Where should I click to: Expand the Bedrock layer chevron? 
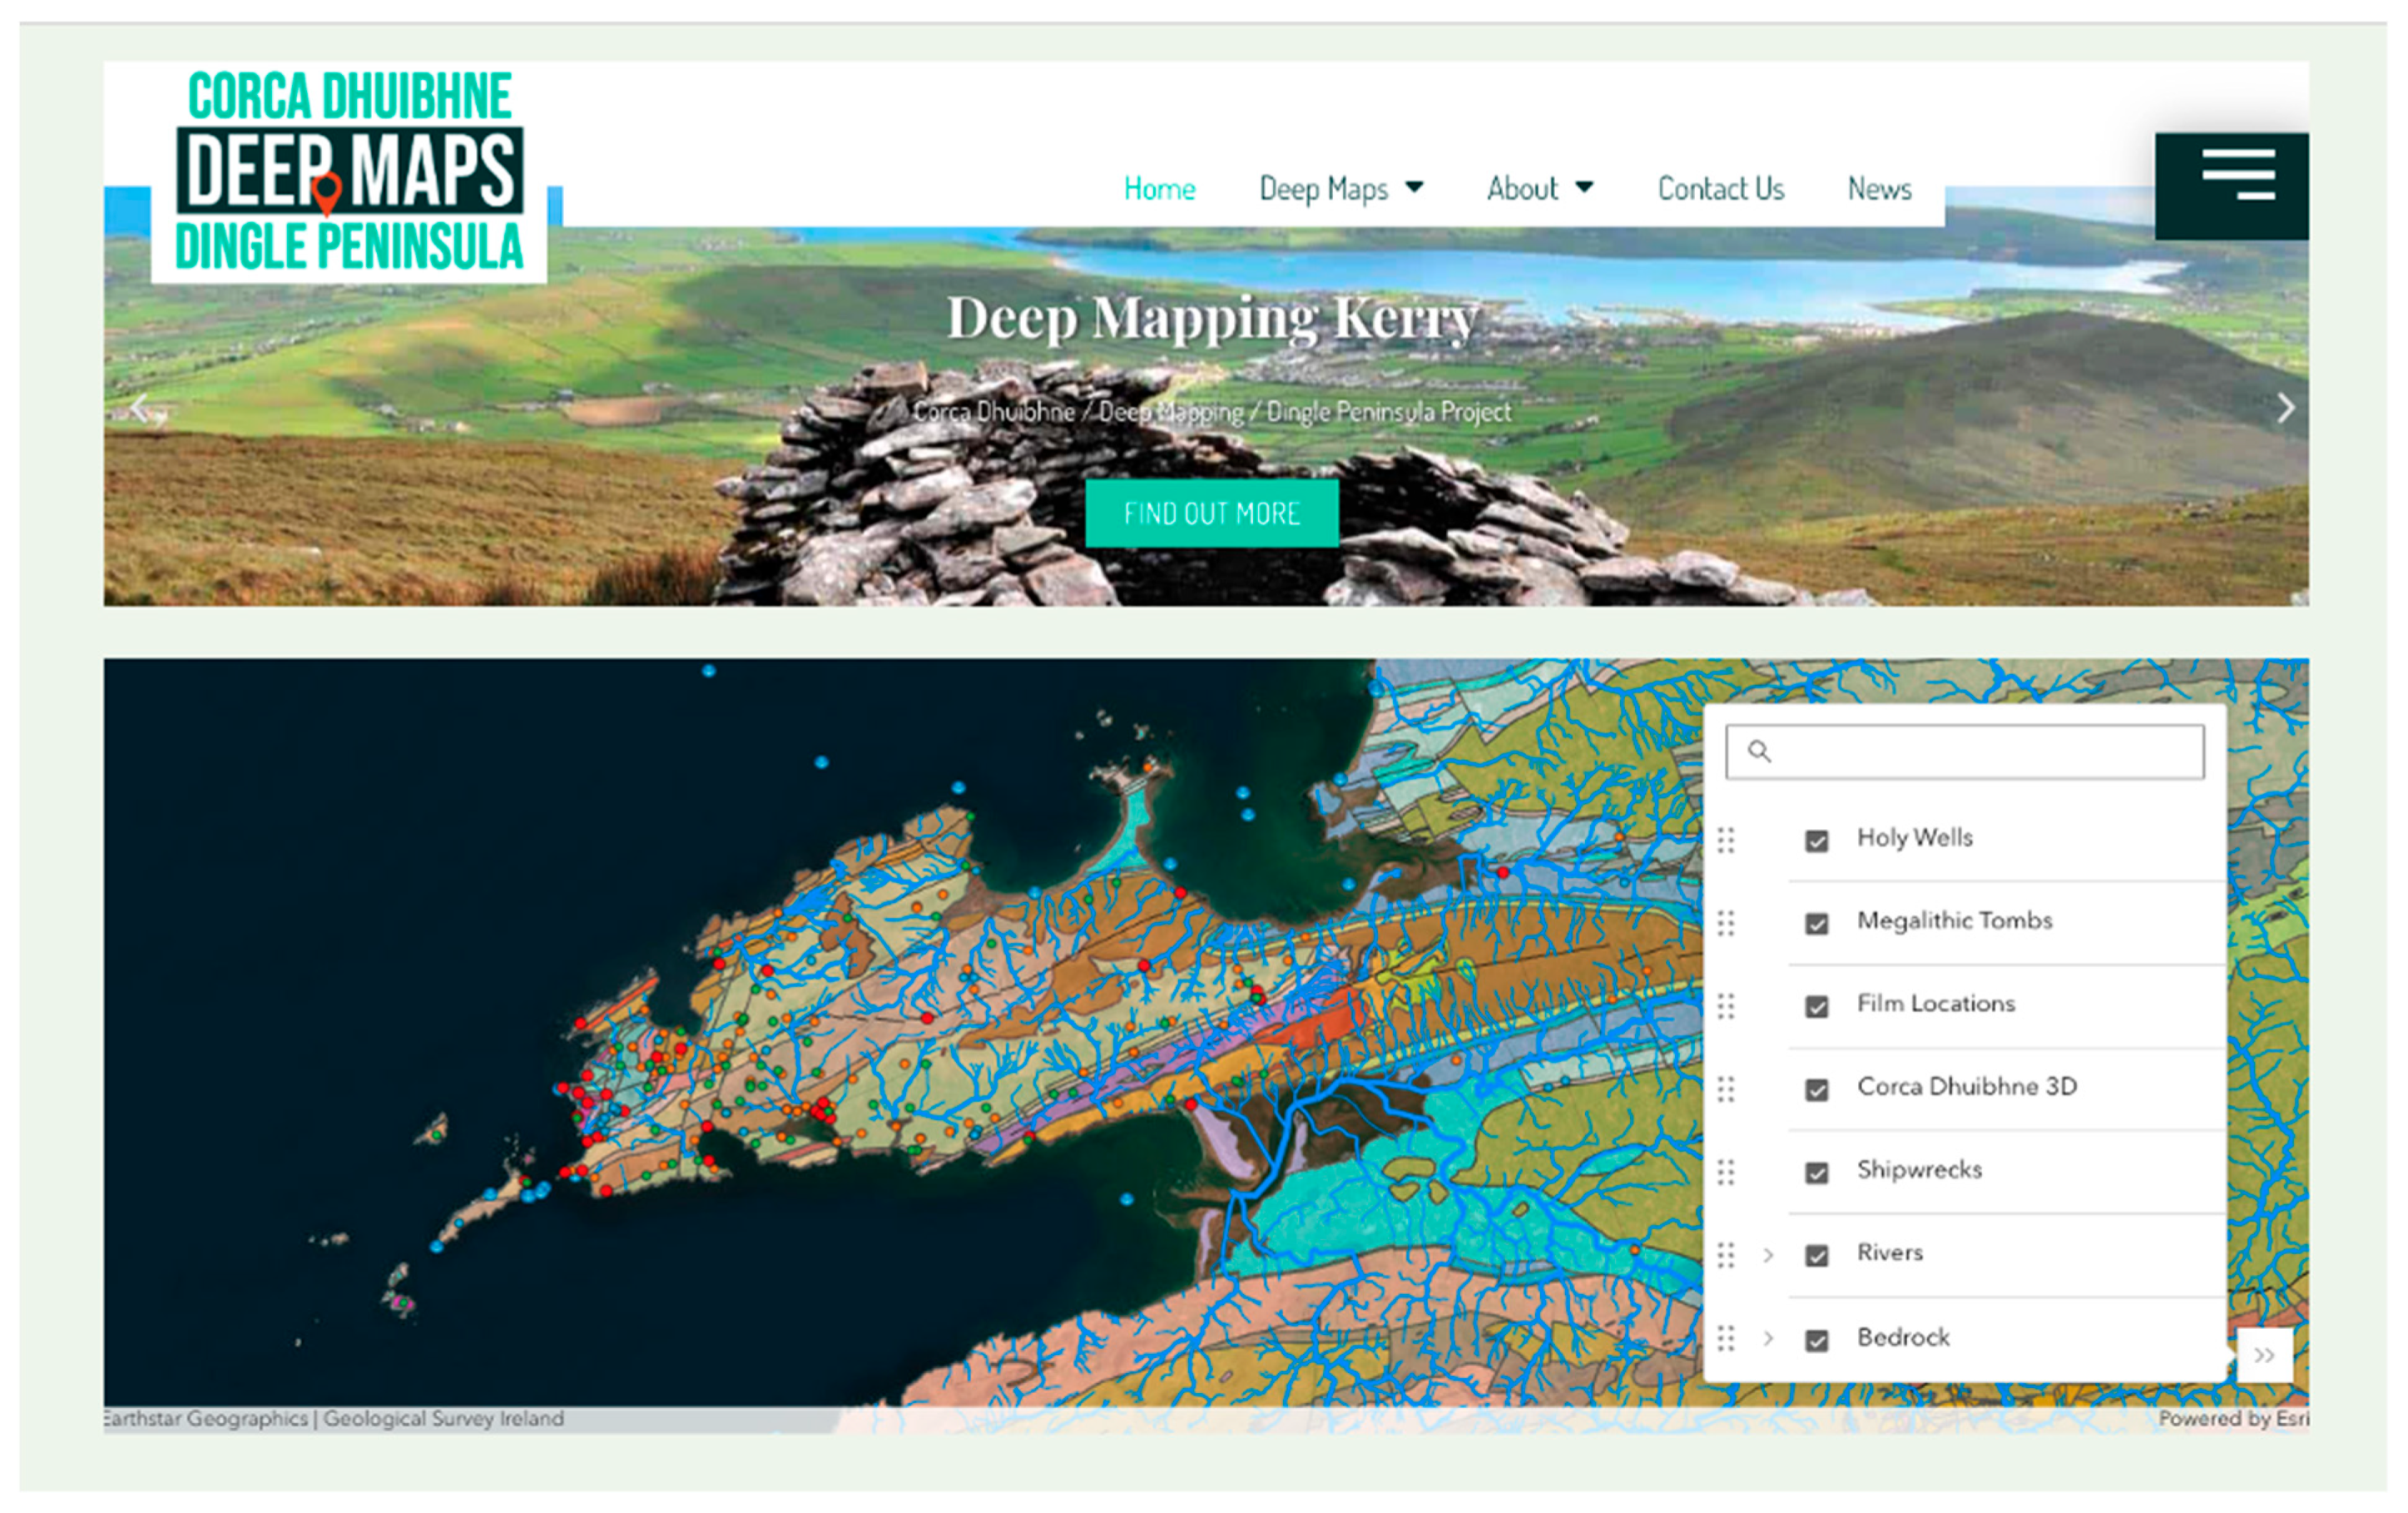(1768, 1338)
